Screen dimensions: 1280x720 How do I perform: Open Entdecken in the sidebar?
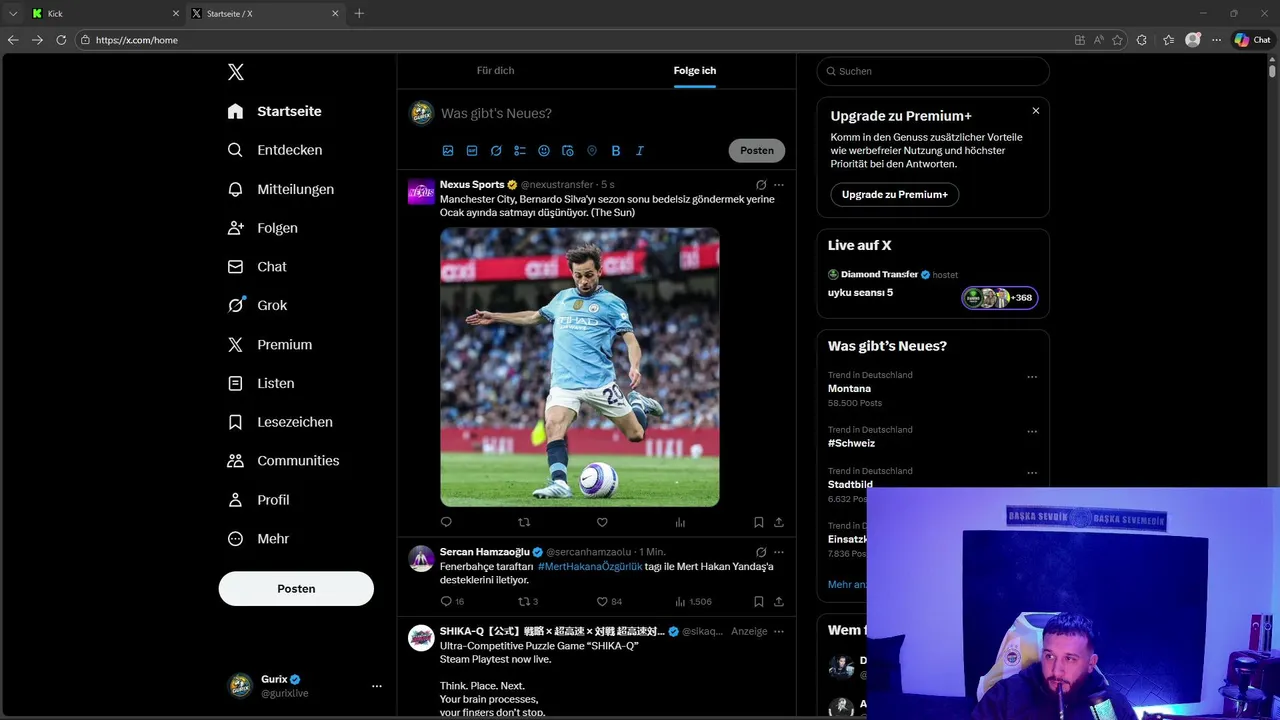coord(274,150)
